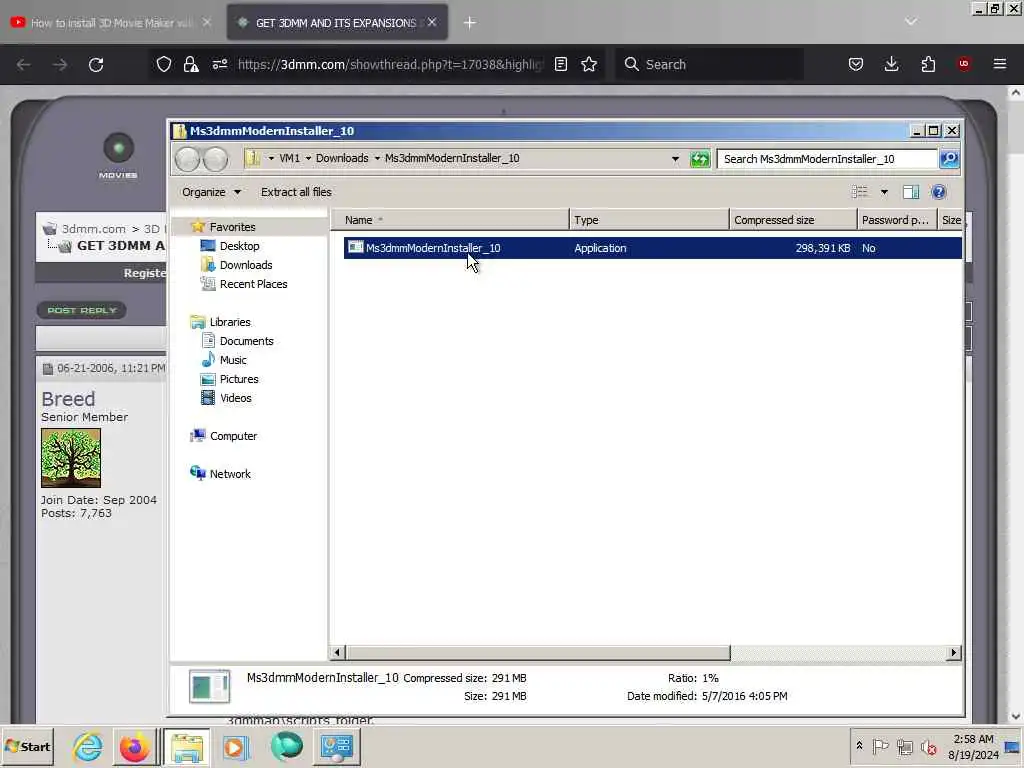Launch Internet Explorer from taskbar
1024x768 pixels.
point(88,746)
